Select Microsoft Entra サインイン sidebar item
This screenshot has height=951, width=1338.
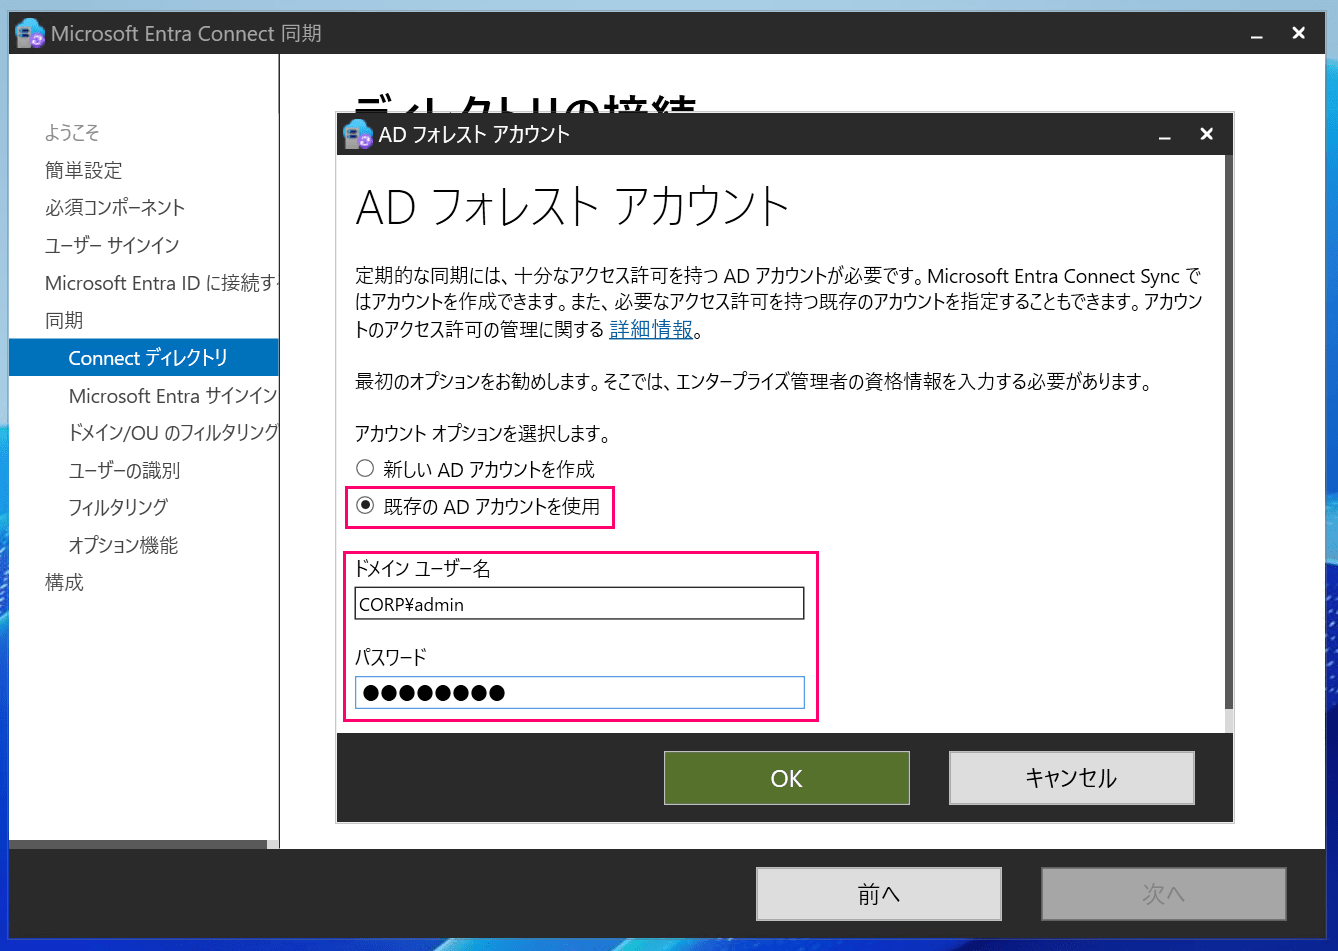coord(173,396)
